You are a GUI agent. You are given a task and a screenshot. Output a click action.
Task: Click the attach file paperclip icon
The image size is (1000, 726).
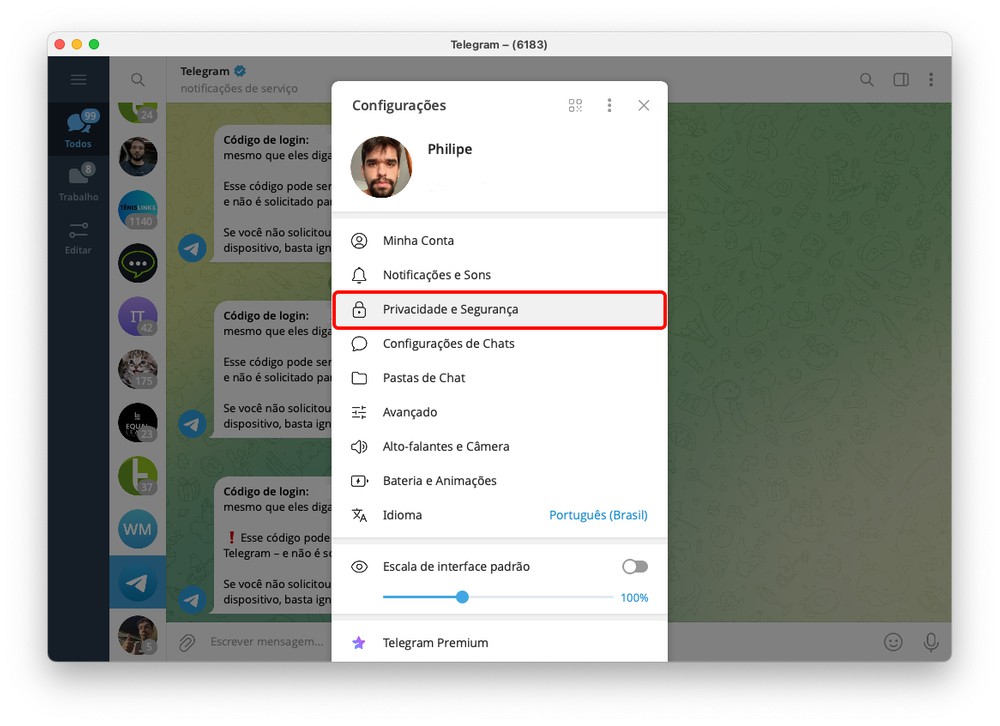(186, 642)
